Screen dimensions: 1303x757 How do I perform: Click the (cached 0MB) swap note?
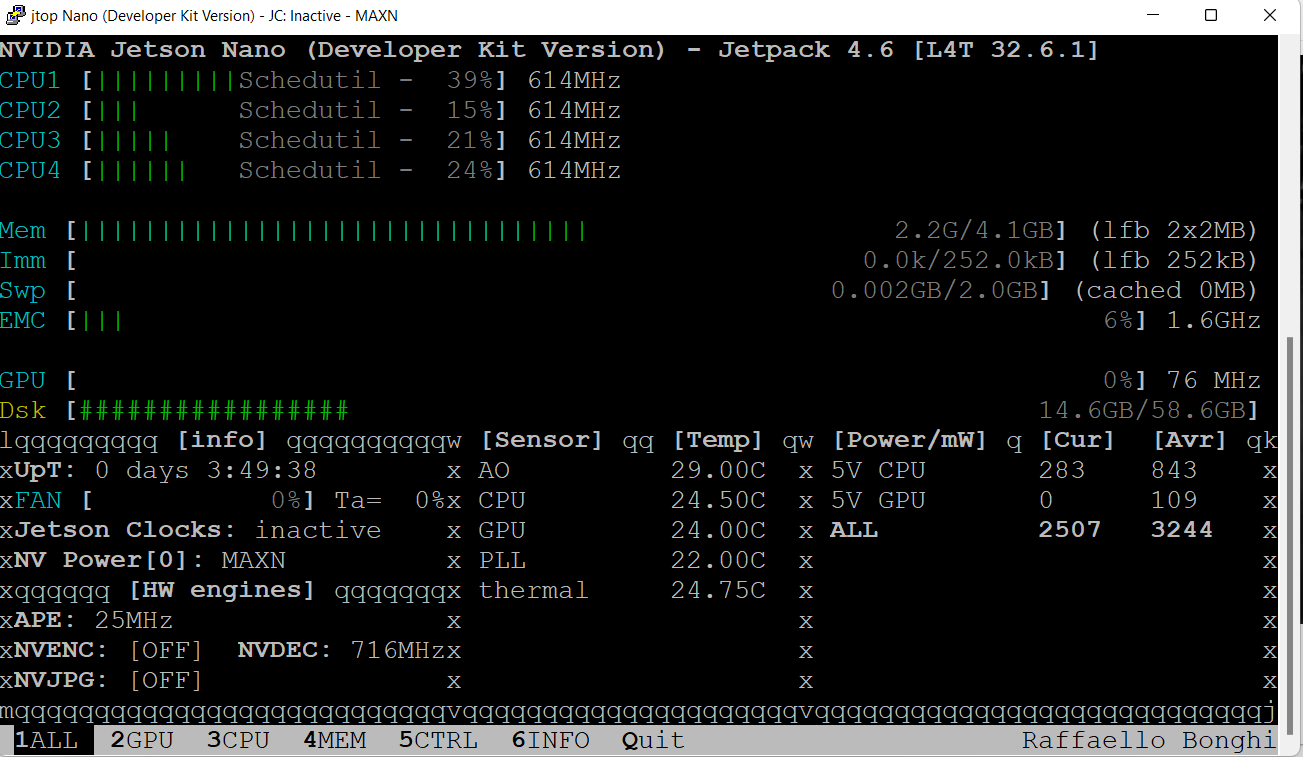(x=1166, y=291)
